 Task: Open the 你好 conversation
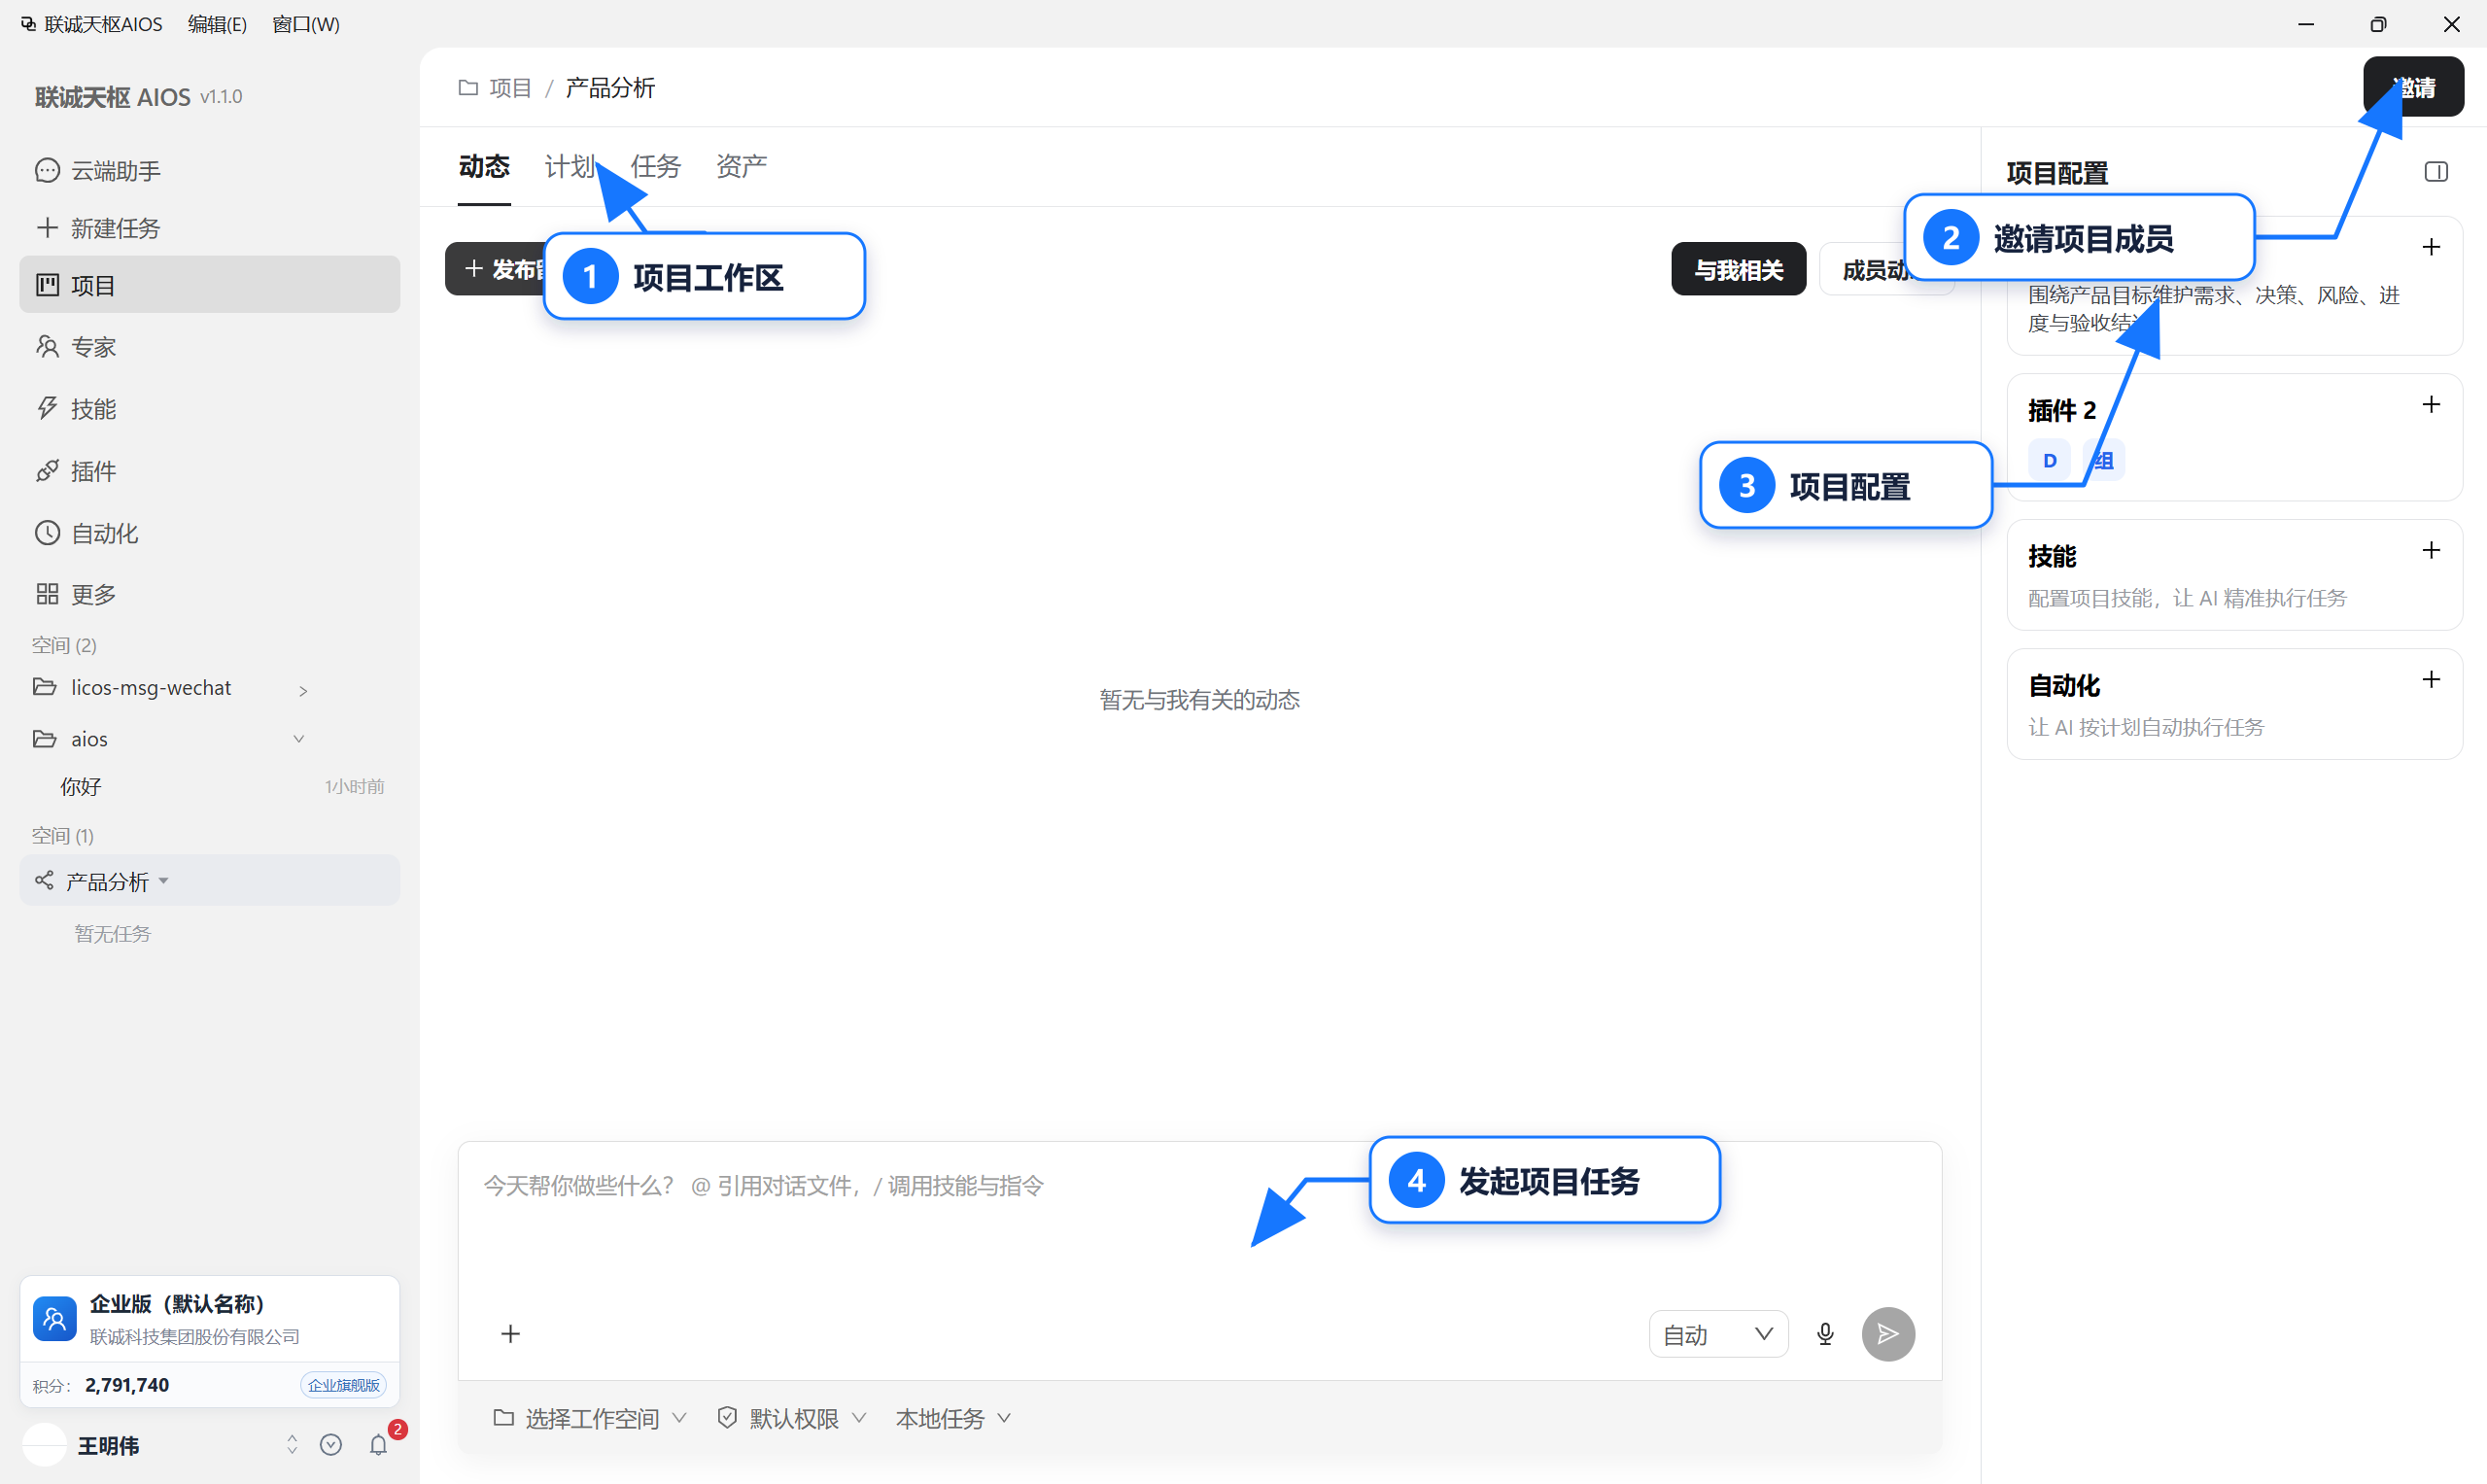[209, 787]
